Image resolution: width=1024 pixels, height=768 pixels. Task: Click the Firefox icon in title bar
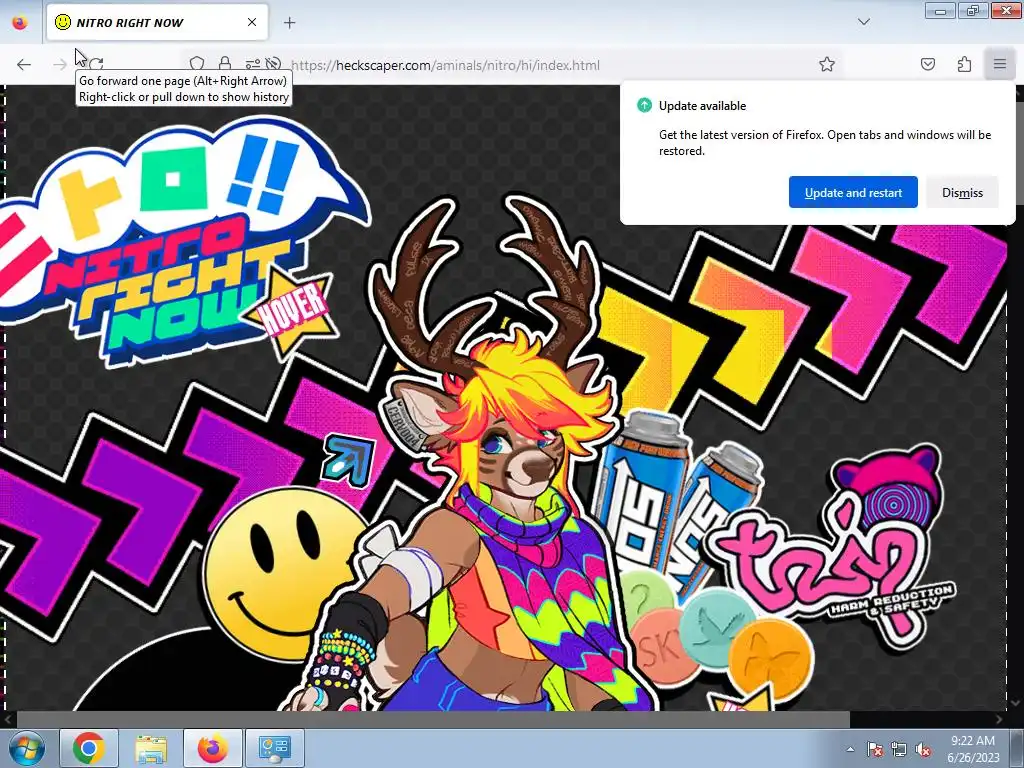tap(20, 22)
